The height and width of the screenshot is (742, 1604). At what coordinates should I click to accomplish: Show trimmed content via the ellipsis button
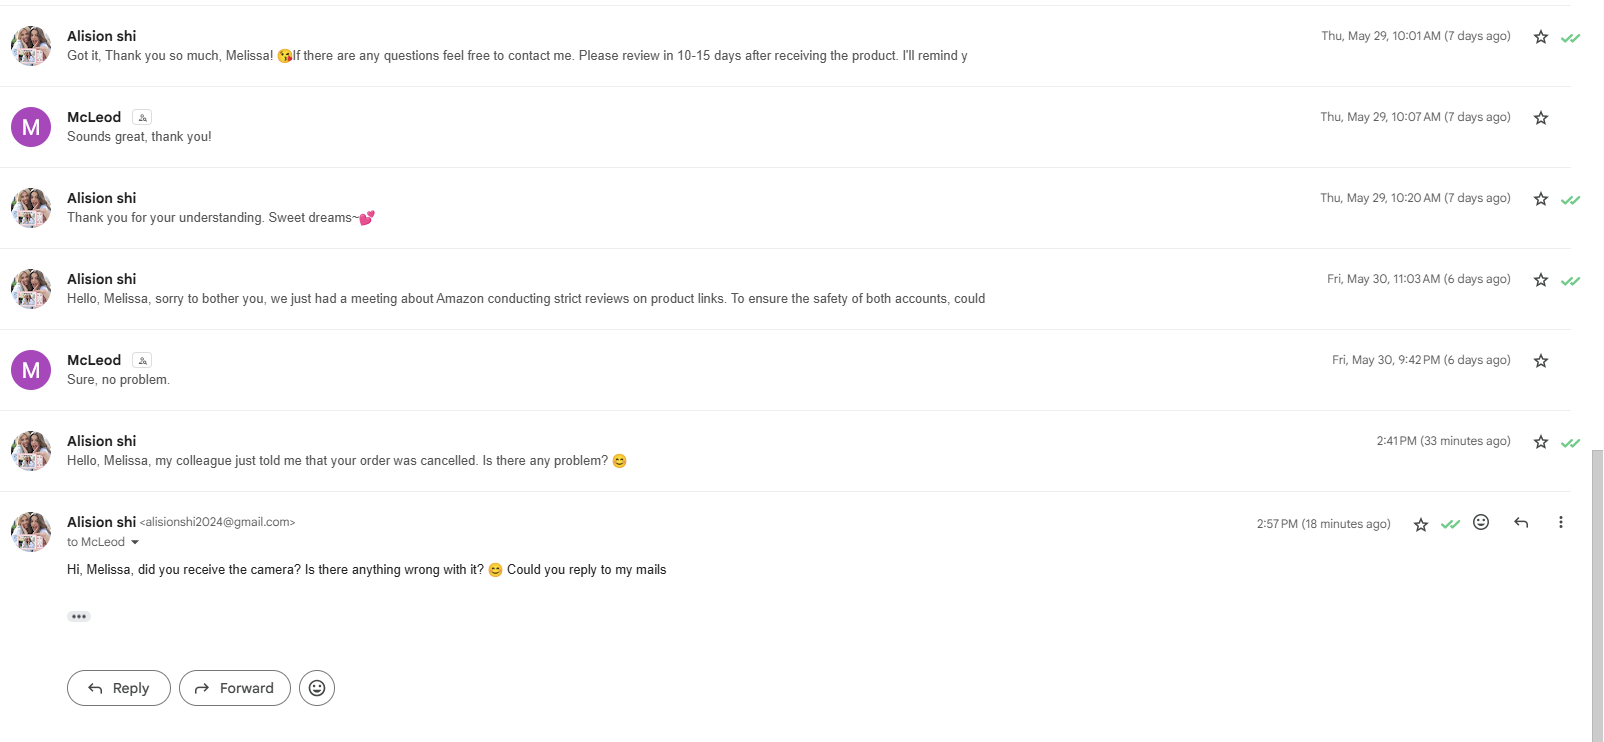(79, 616)
